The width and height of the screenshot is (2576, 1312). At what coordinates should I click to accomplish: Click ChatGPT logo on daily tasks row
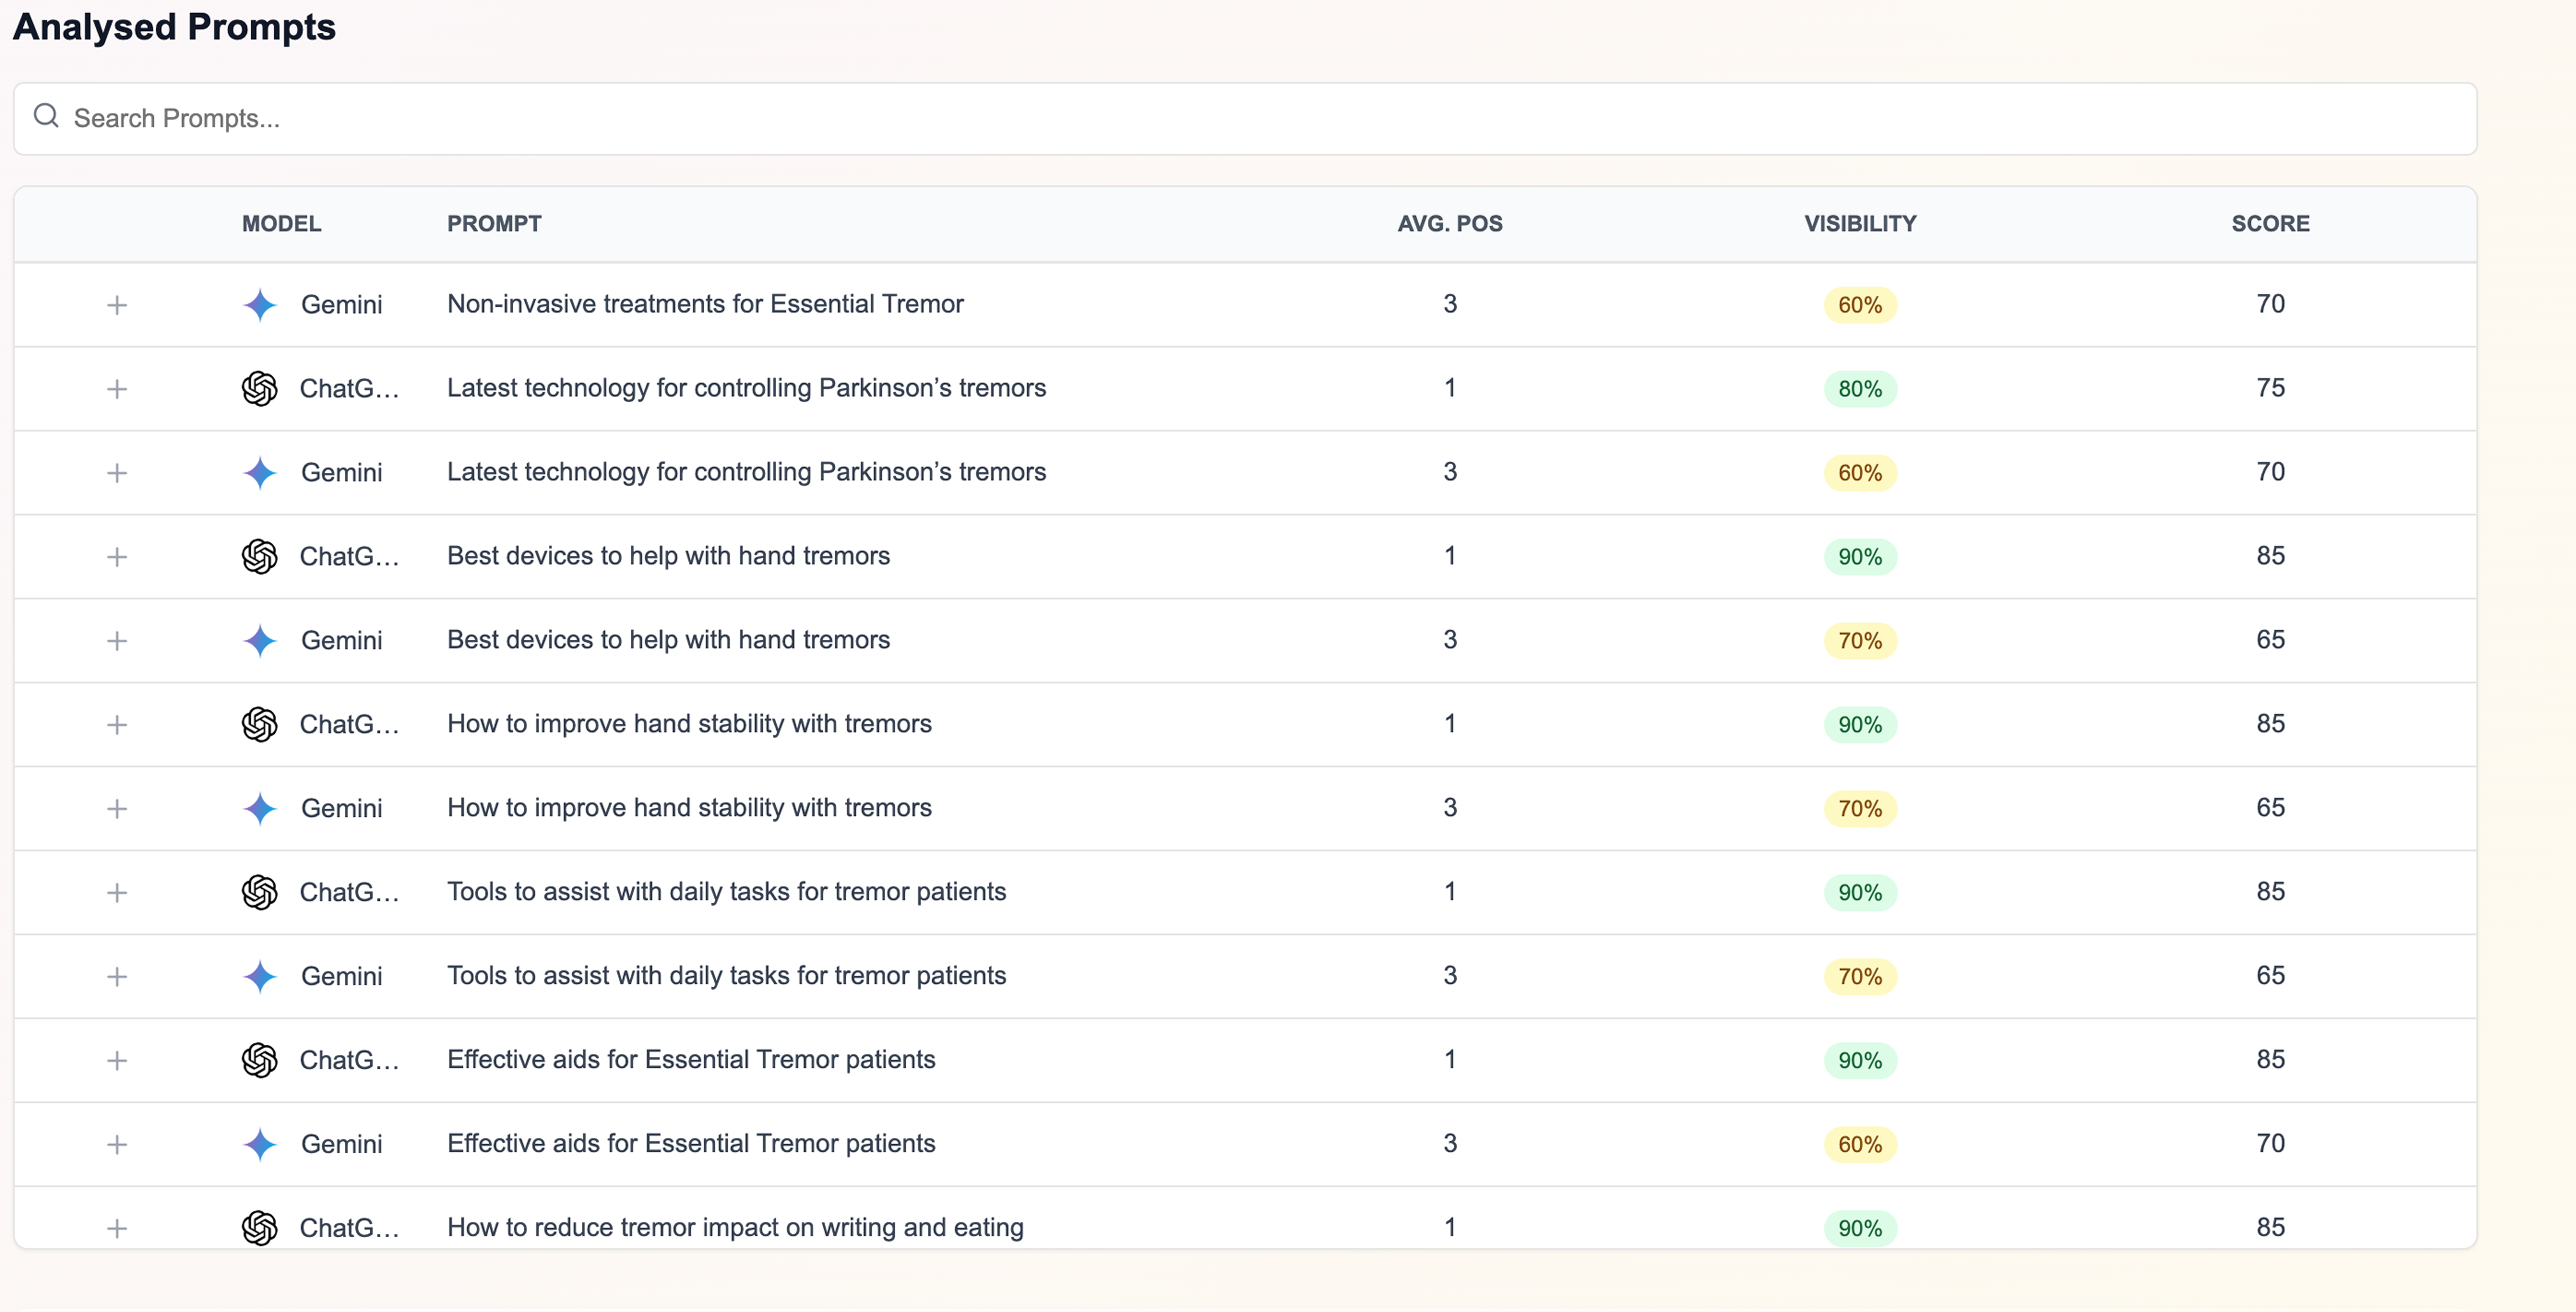click(260, 892)
